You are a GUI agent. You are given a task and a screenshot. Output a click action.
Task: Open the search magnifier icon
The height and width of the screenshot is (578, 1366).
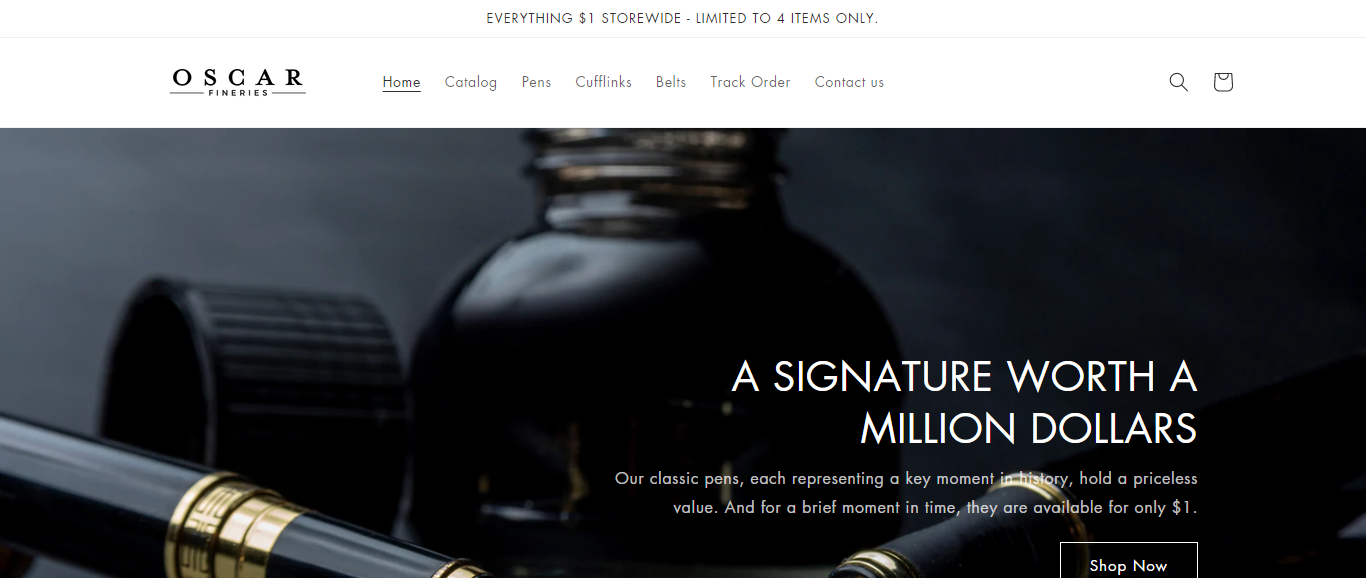pyautogui.click(x=1178, y=82)
